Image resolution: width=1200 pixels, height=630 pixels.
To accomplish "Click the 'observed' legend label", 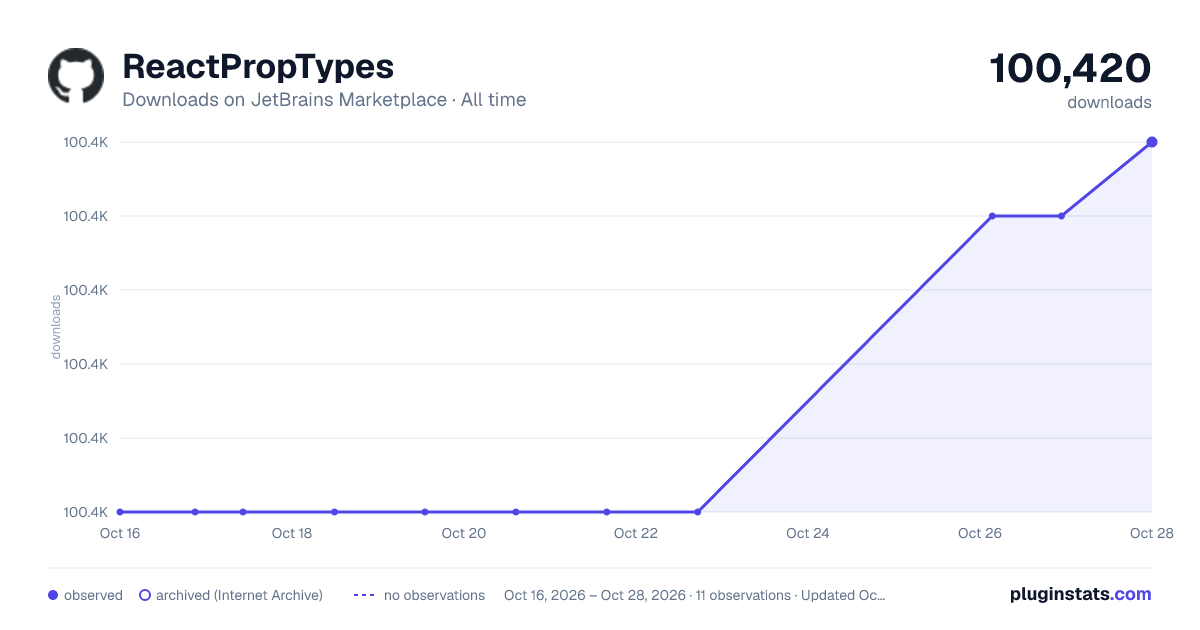I will tap(93, 595).
